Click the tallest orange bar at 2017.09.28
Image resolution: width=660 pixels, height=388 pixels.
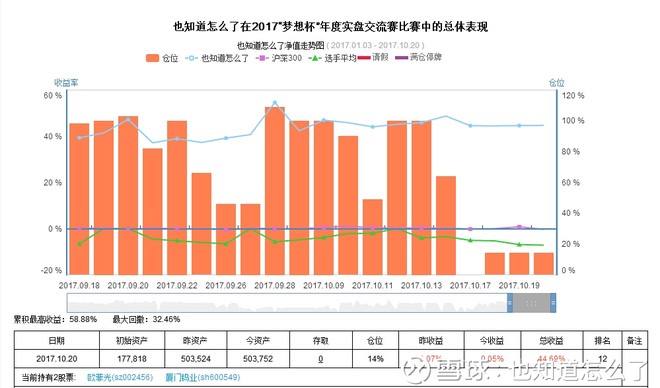(275, 191)
